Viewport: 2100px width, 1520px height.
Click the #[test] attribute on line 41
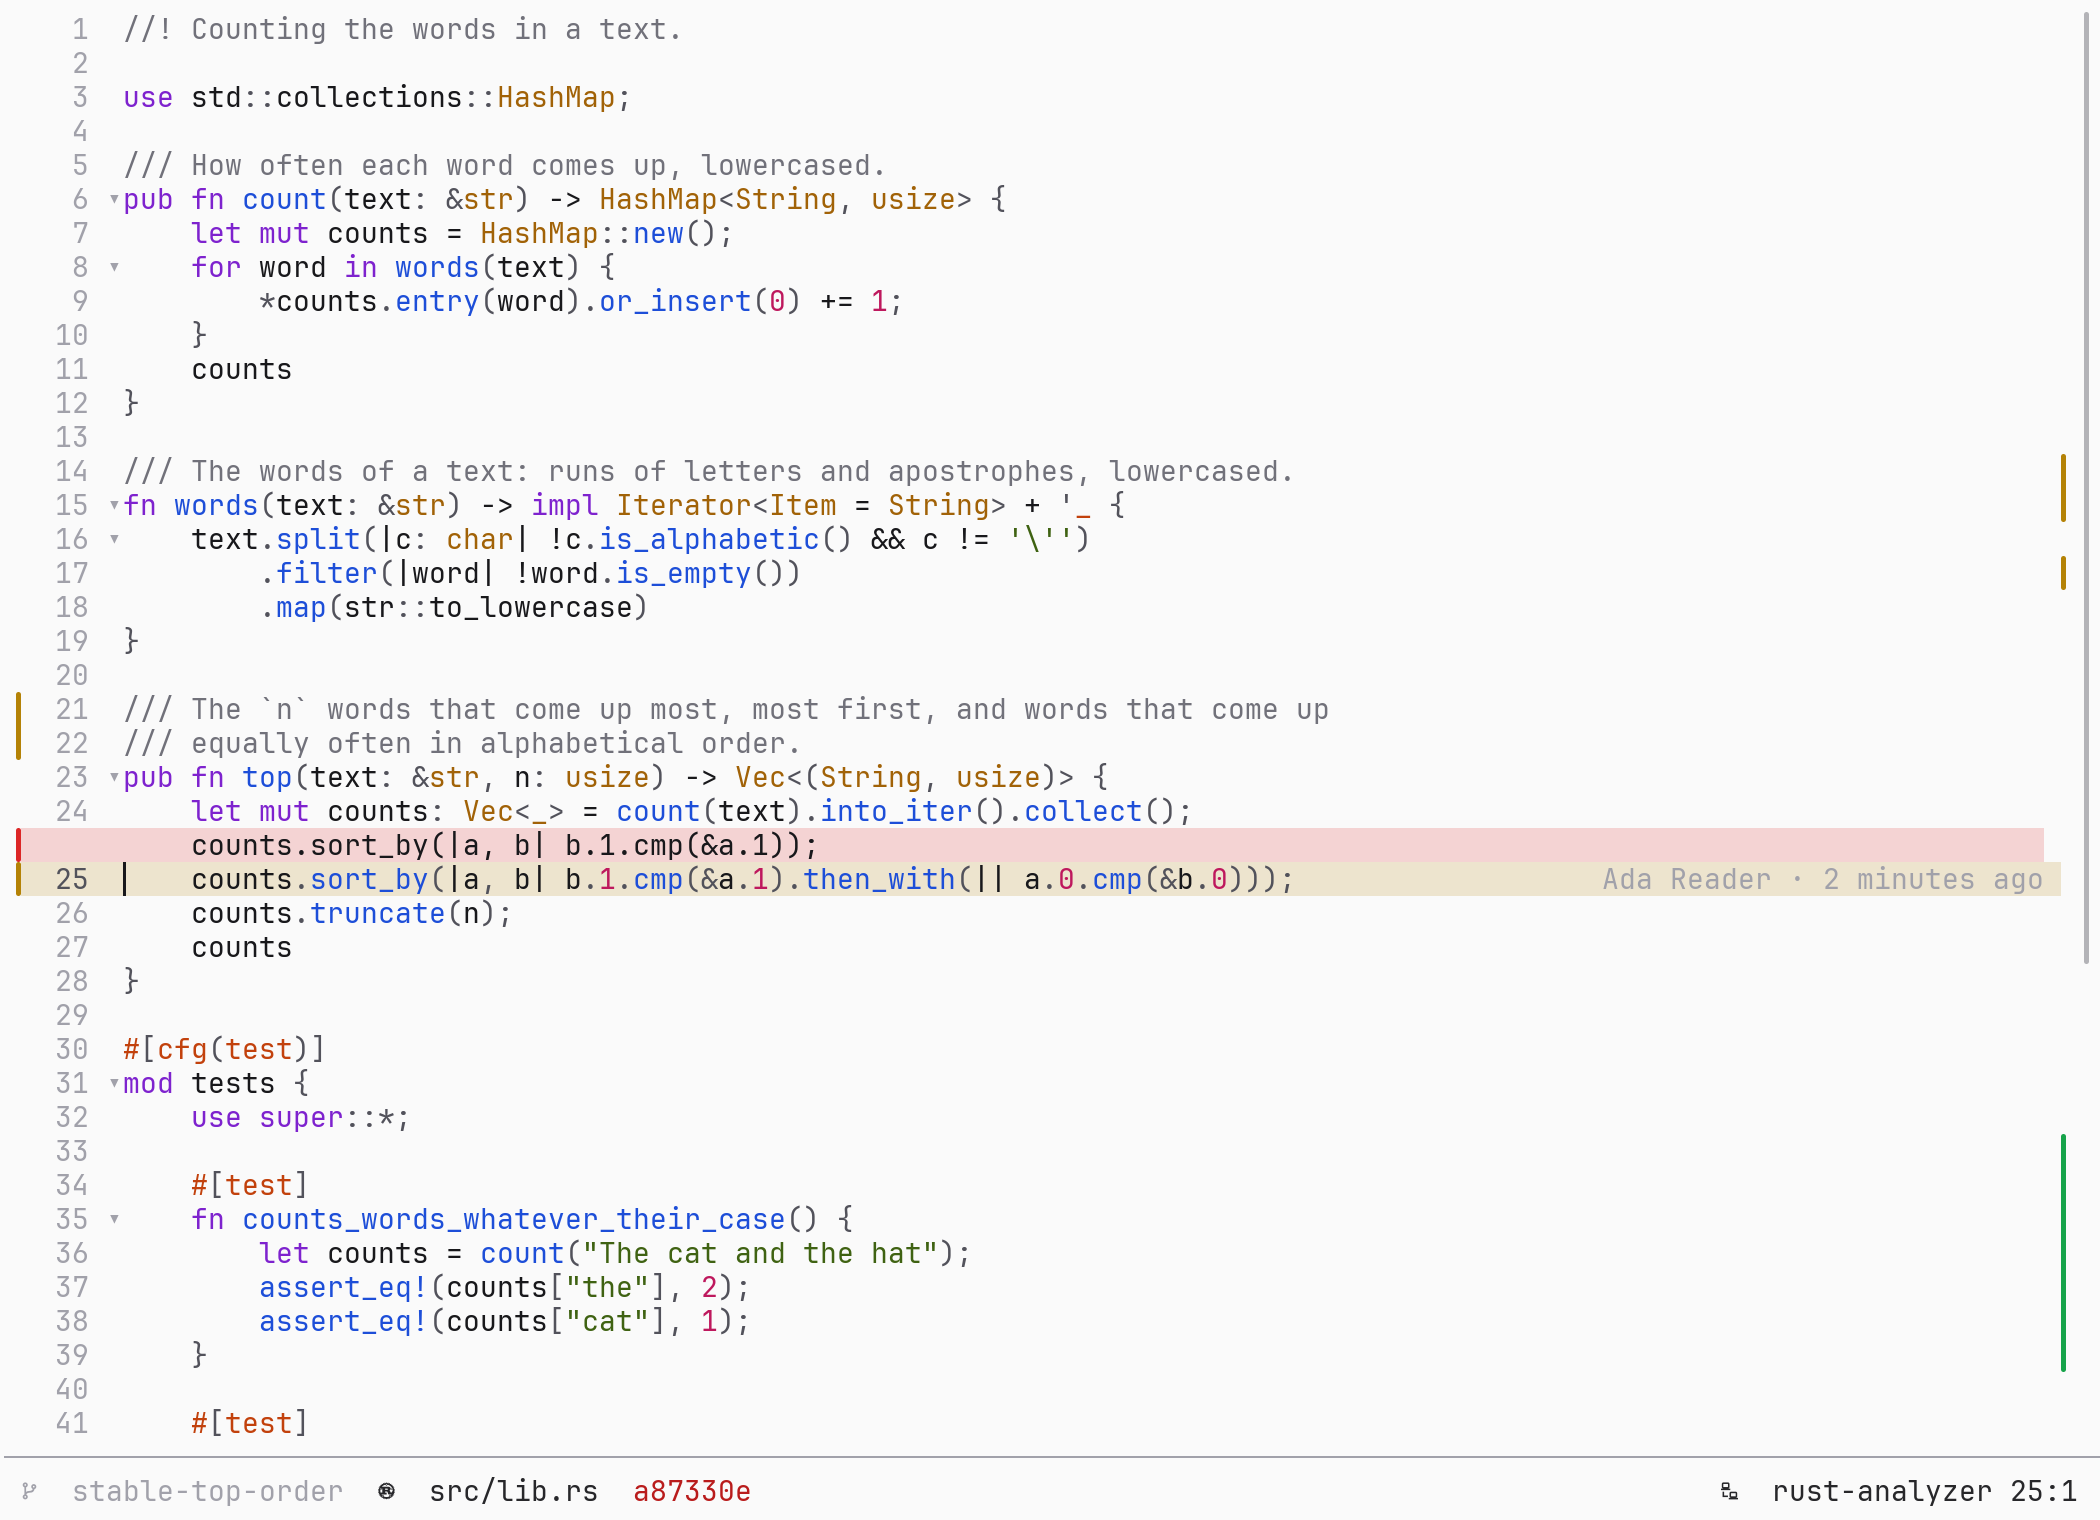point(250,1424)
